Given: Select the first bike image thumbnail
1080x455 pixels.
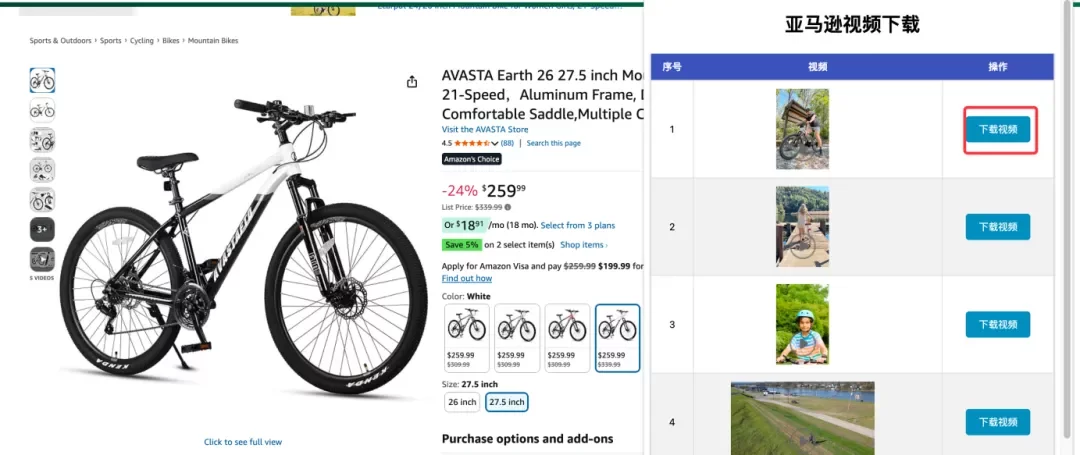Looking at the screenshot, I should coord(42,80).
